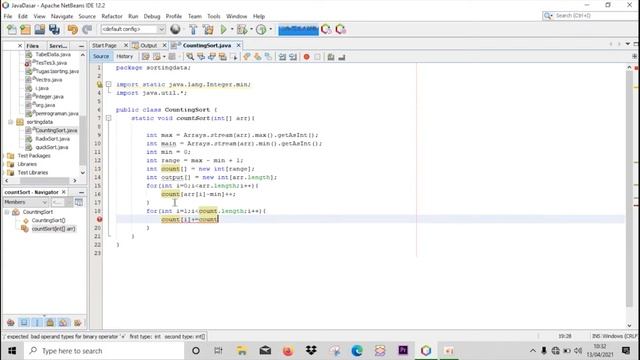This screenshot has height=360, width=640.
Task: Open the default config dropdown
Action: [x=133, y=29]
